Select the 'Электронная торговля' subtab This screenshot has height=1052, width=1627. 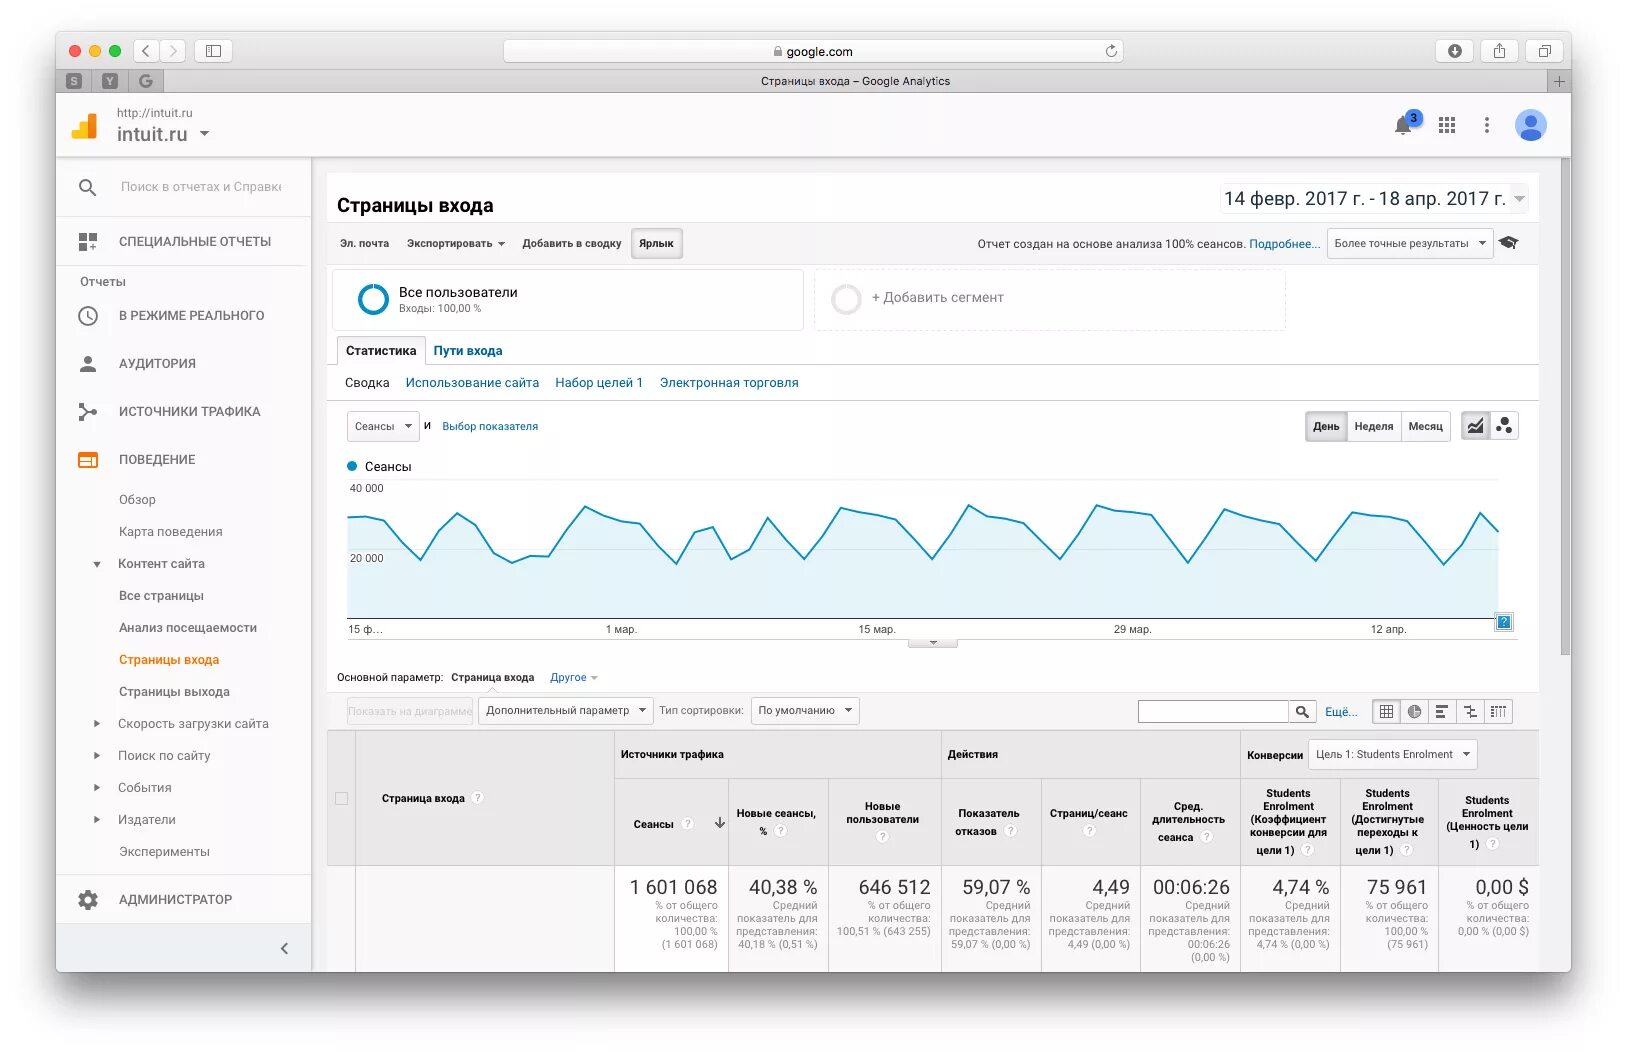729,383
